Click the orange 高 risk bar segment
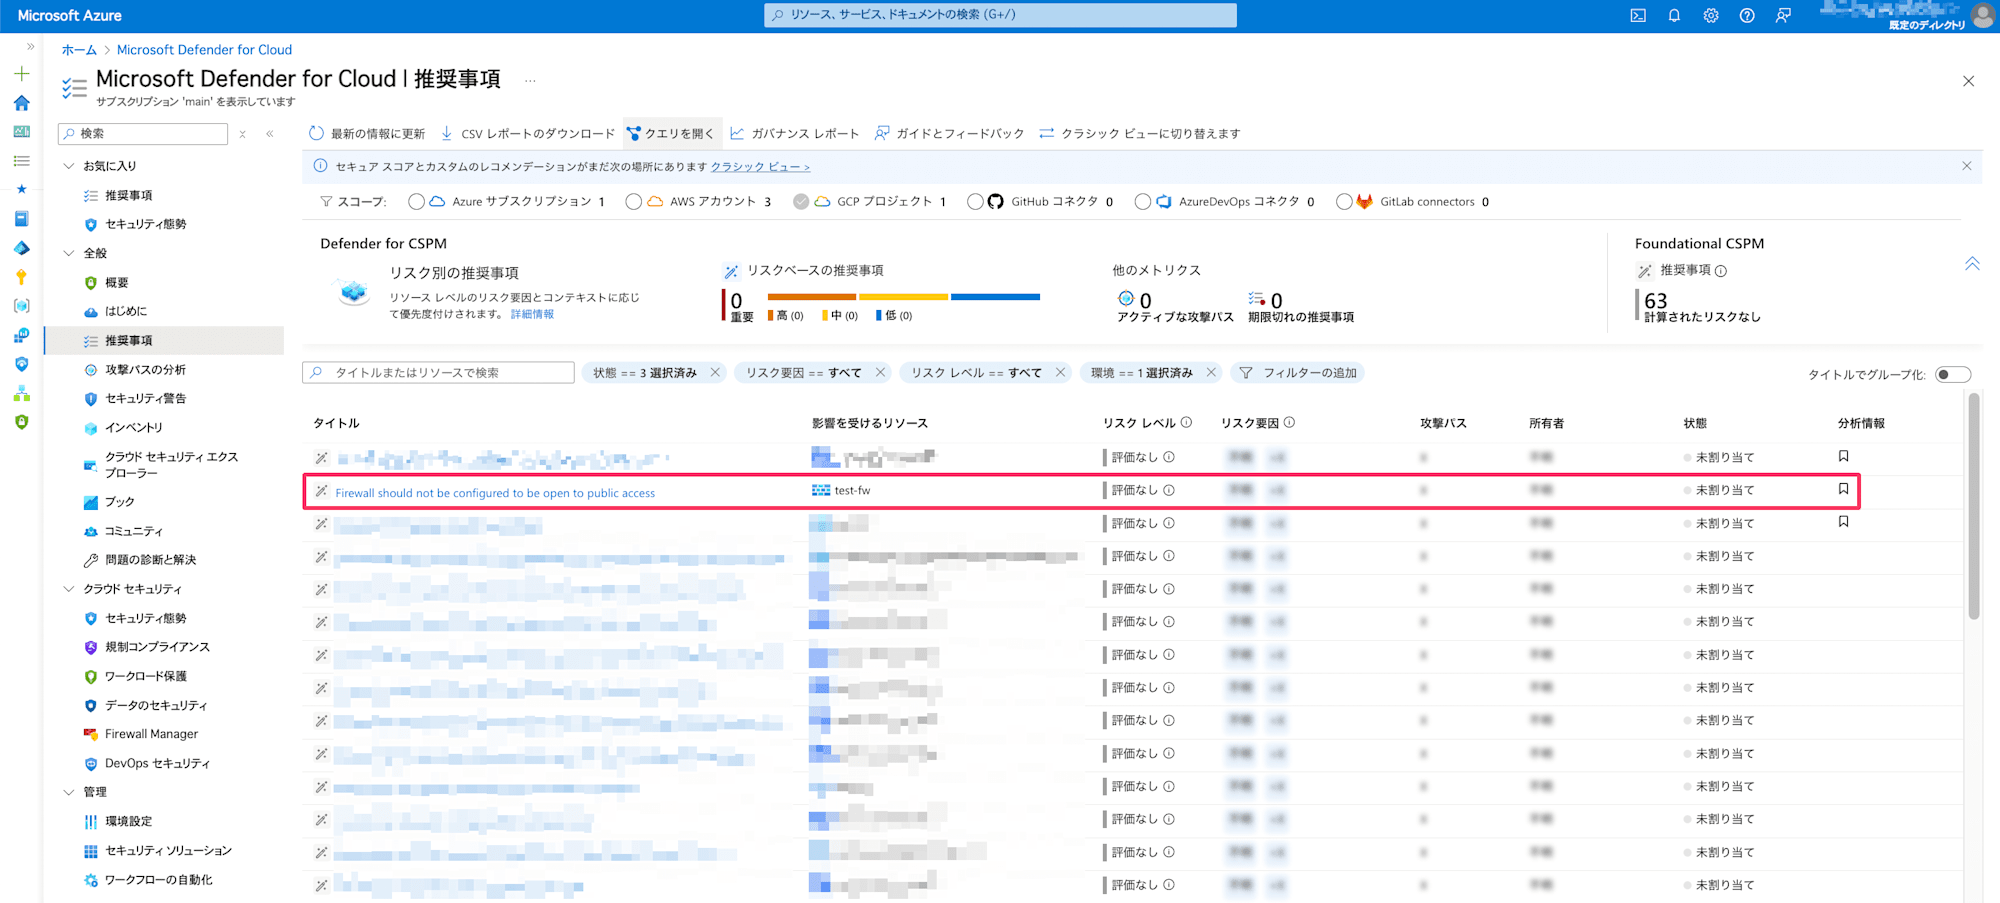 click(812, 297)
